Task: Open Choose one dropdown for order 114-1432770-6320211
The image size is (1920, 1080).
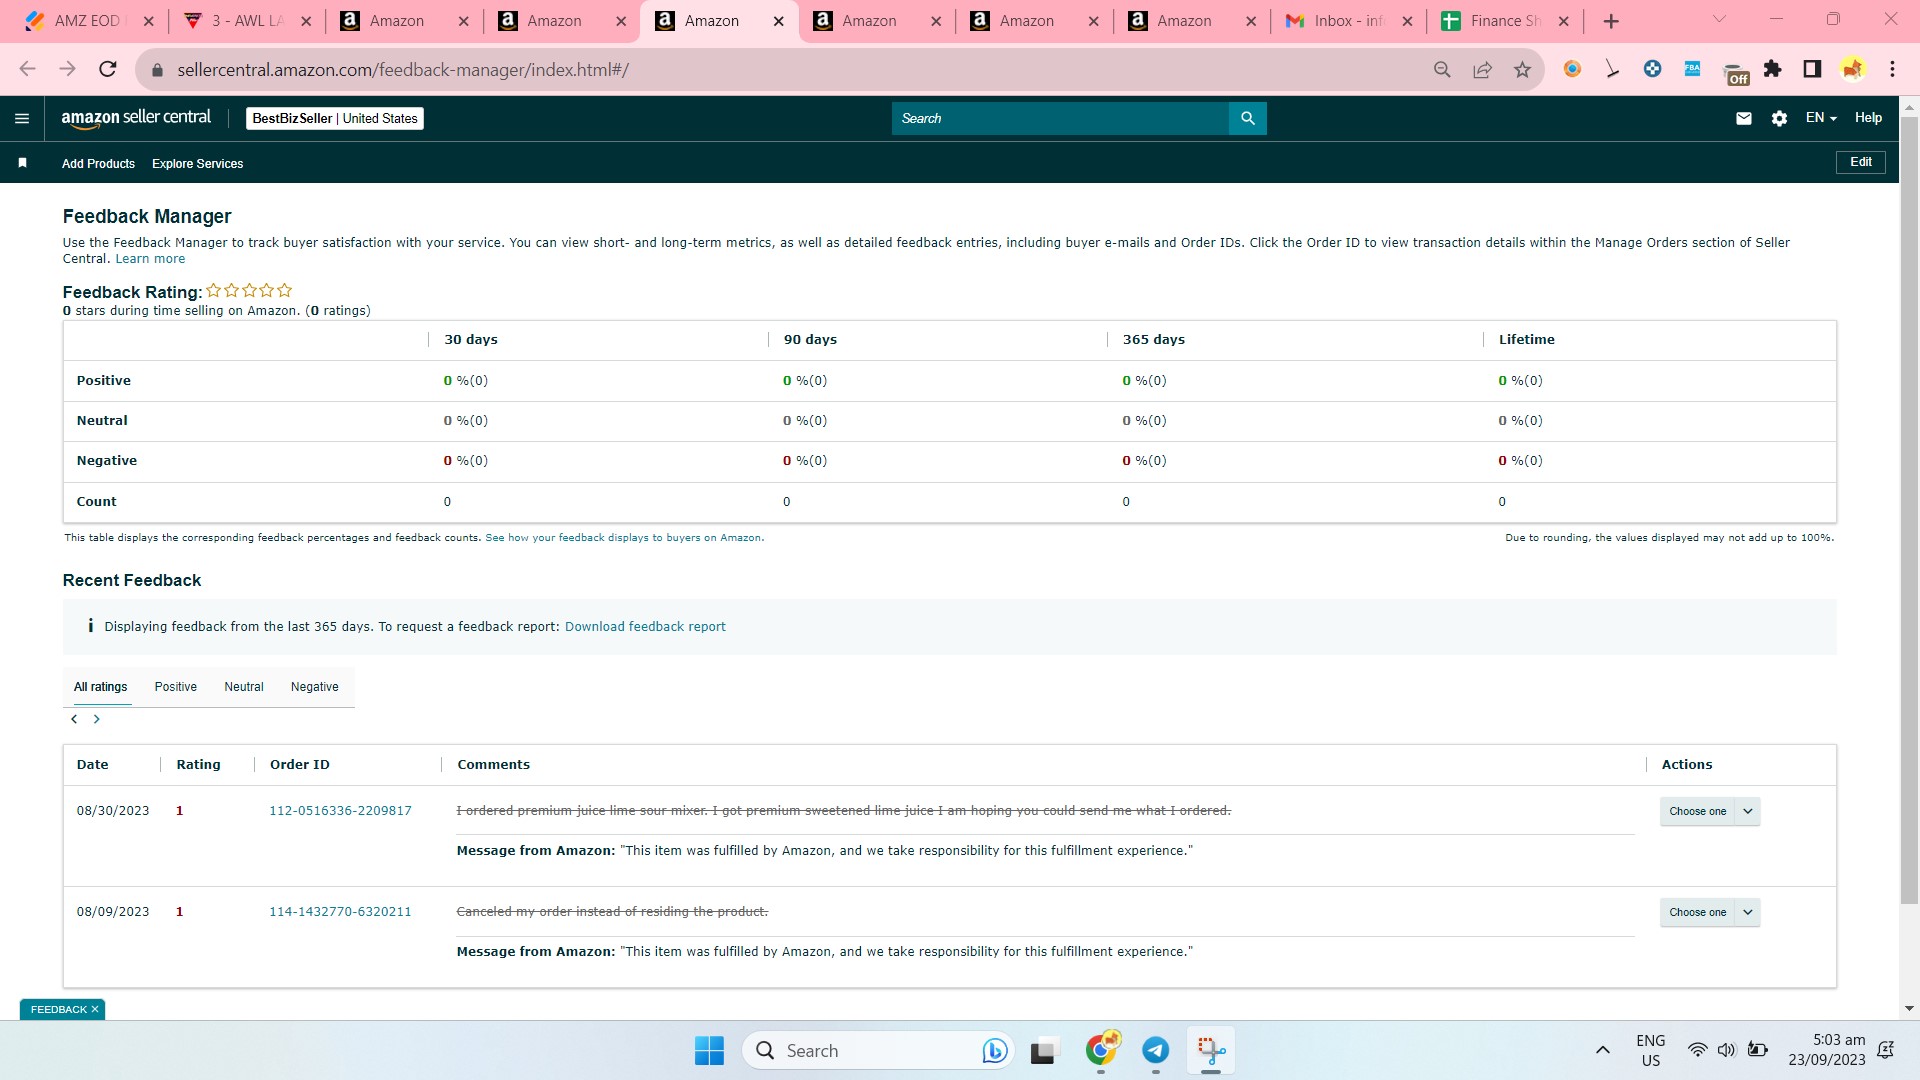Action: tap(1710, 912)
